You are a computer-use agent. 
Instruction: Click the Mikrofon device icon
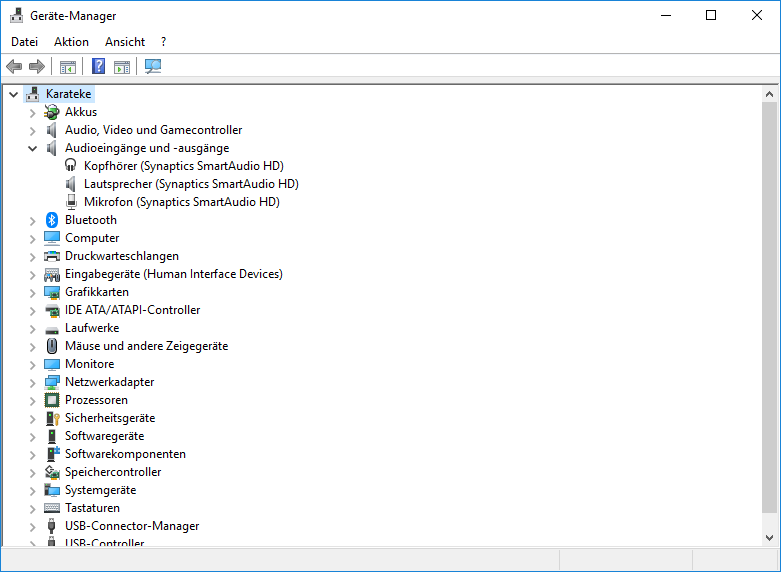71,202
